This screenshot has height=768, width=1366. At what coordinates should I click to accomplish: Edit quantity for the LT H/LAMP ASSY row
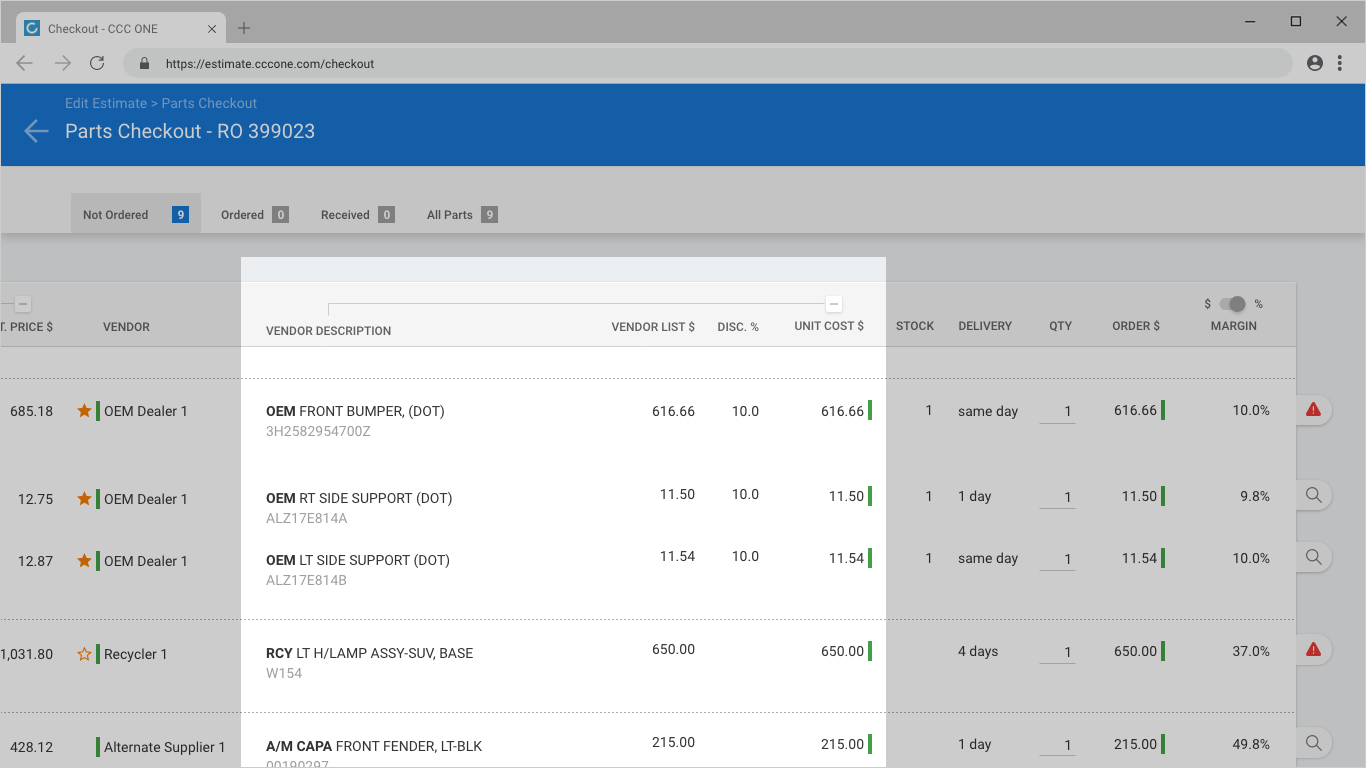[x=1057, y=652]
